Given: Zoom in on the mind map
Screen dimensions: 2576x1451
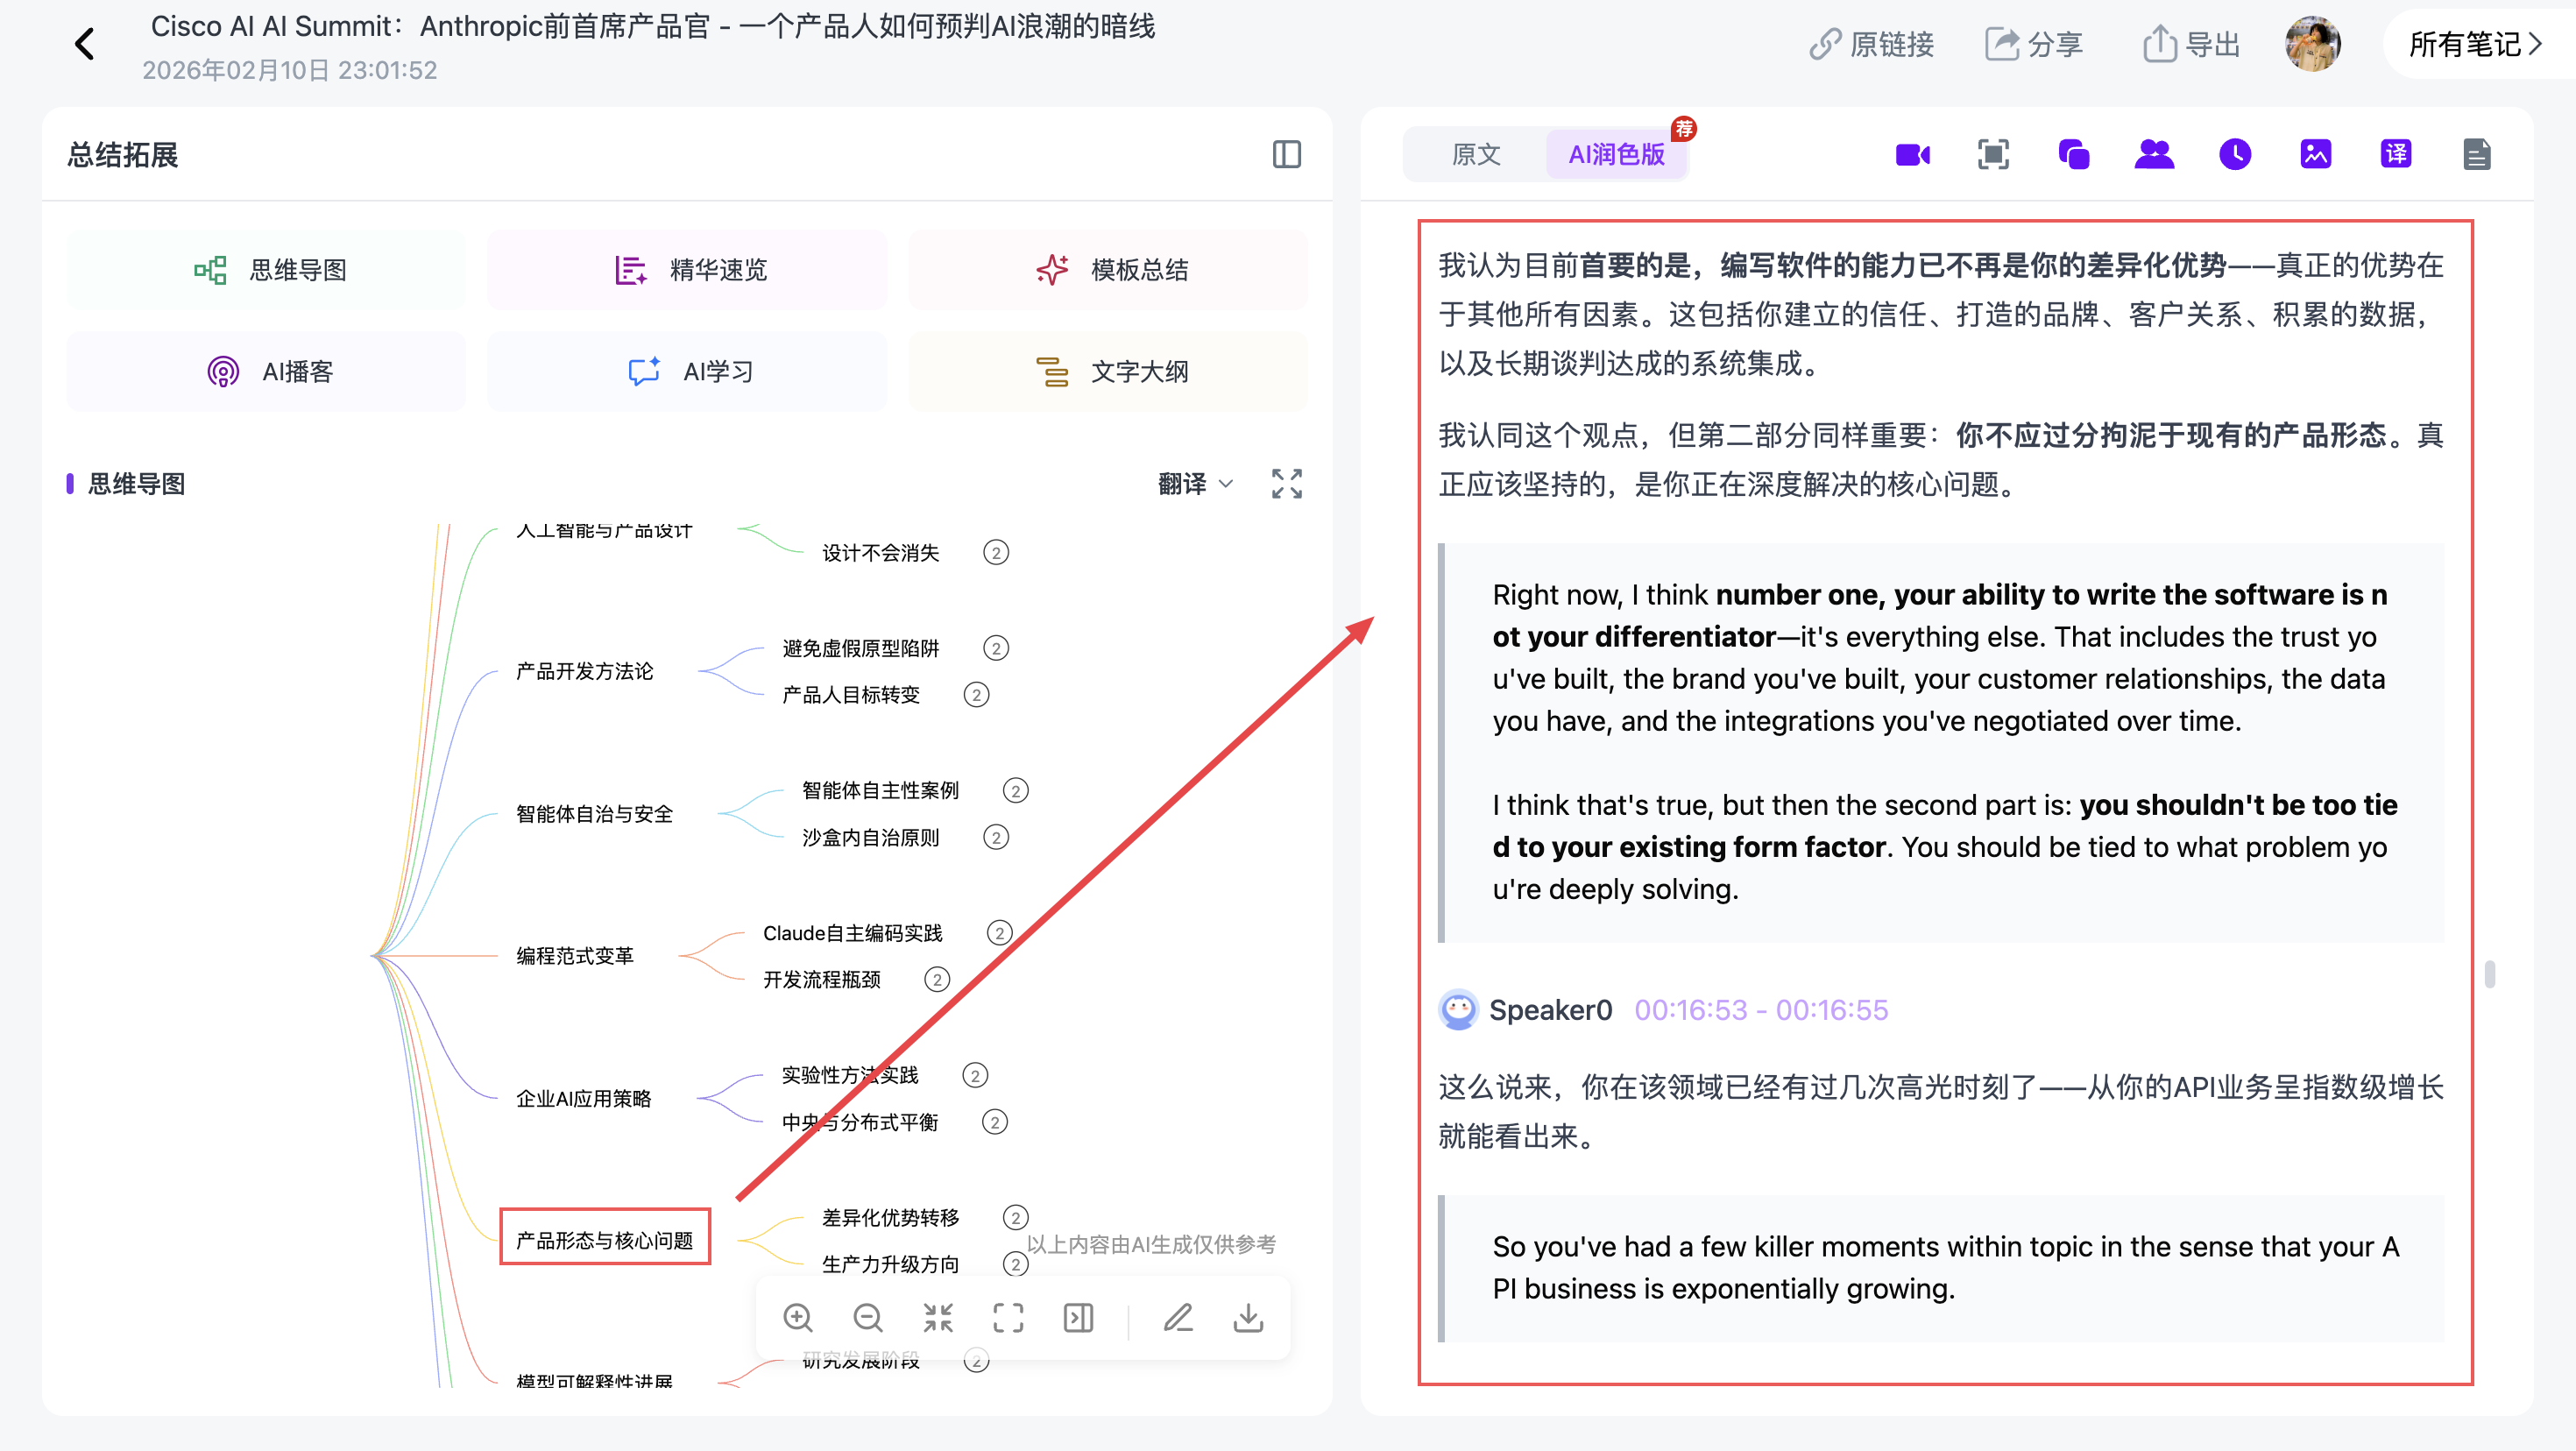Looking at the screenshot, I should (x=797, y=1318).
